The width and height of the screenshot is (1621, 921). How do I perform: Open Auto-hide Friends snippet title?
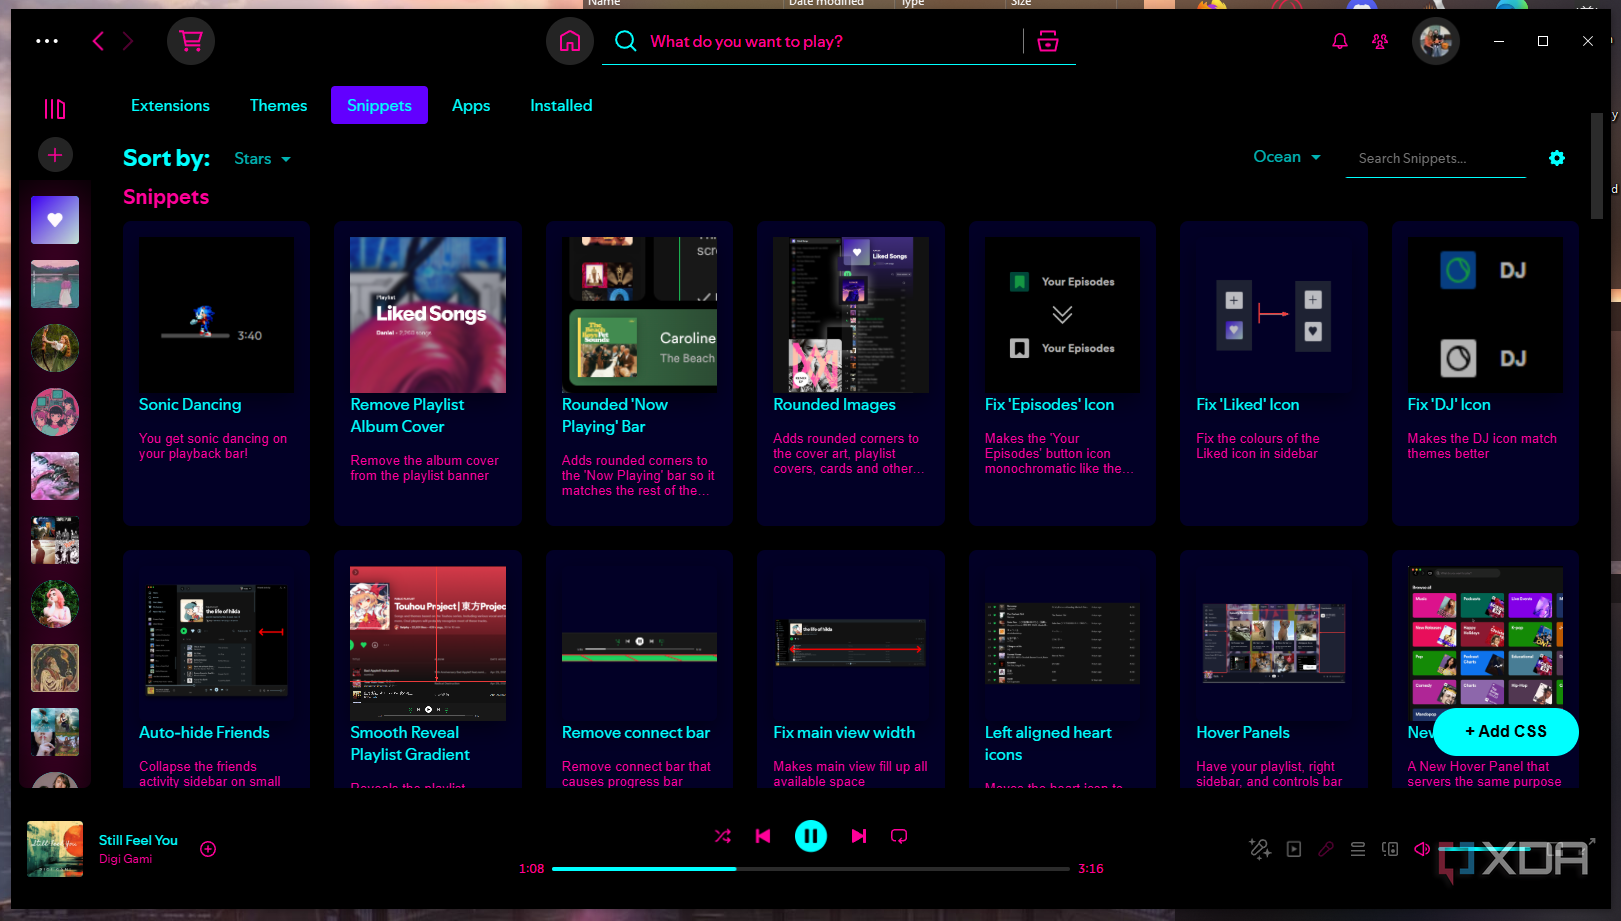204,732
